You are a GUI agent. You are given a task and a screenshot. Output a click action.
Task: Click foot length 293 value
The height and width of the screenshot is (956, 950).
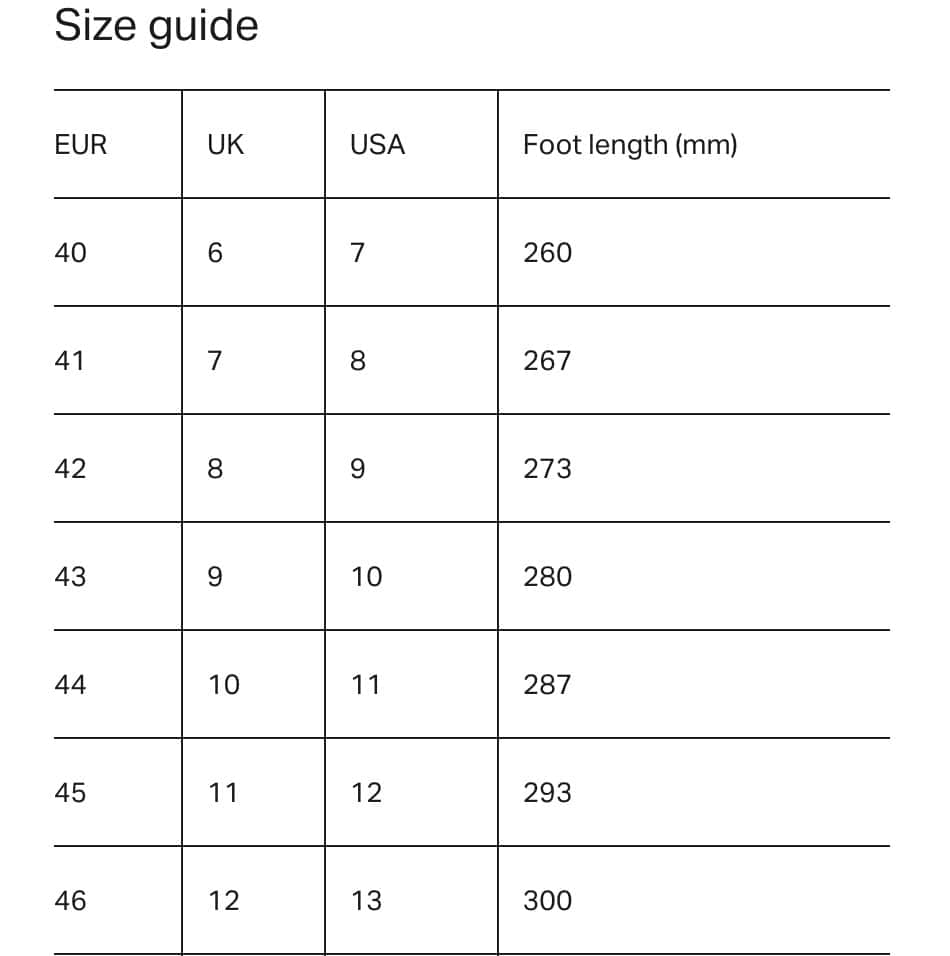pos(548,793)
